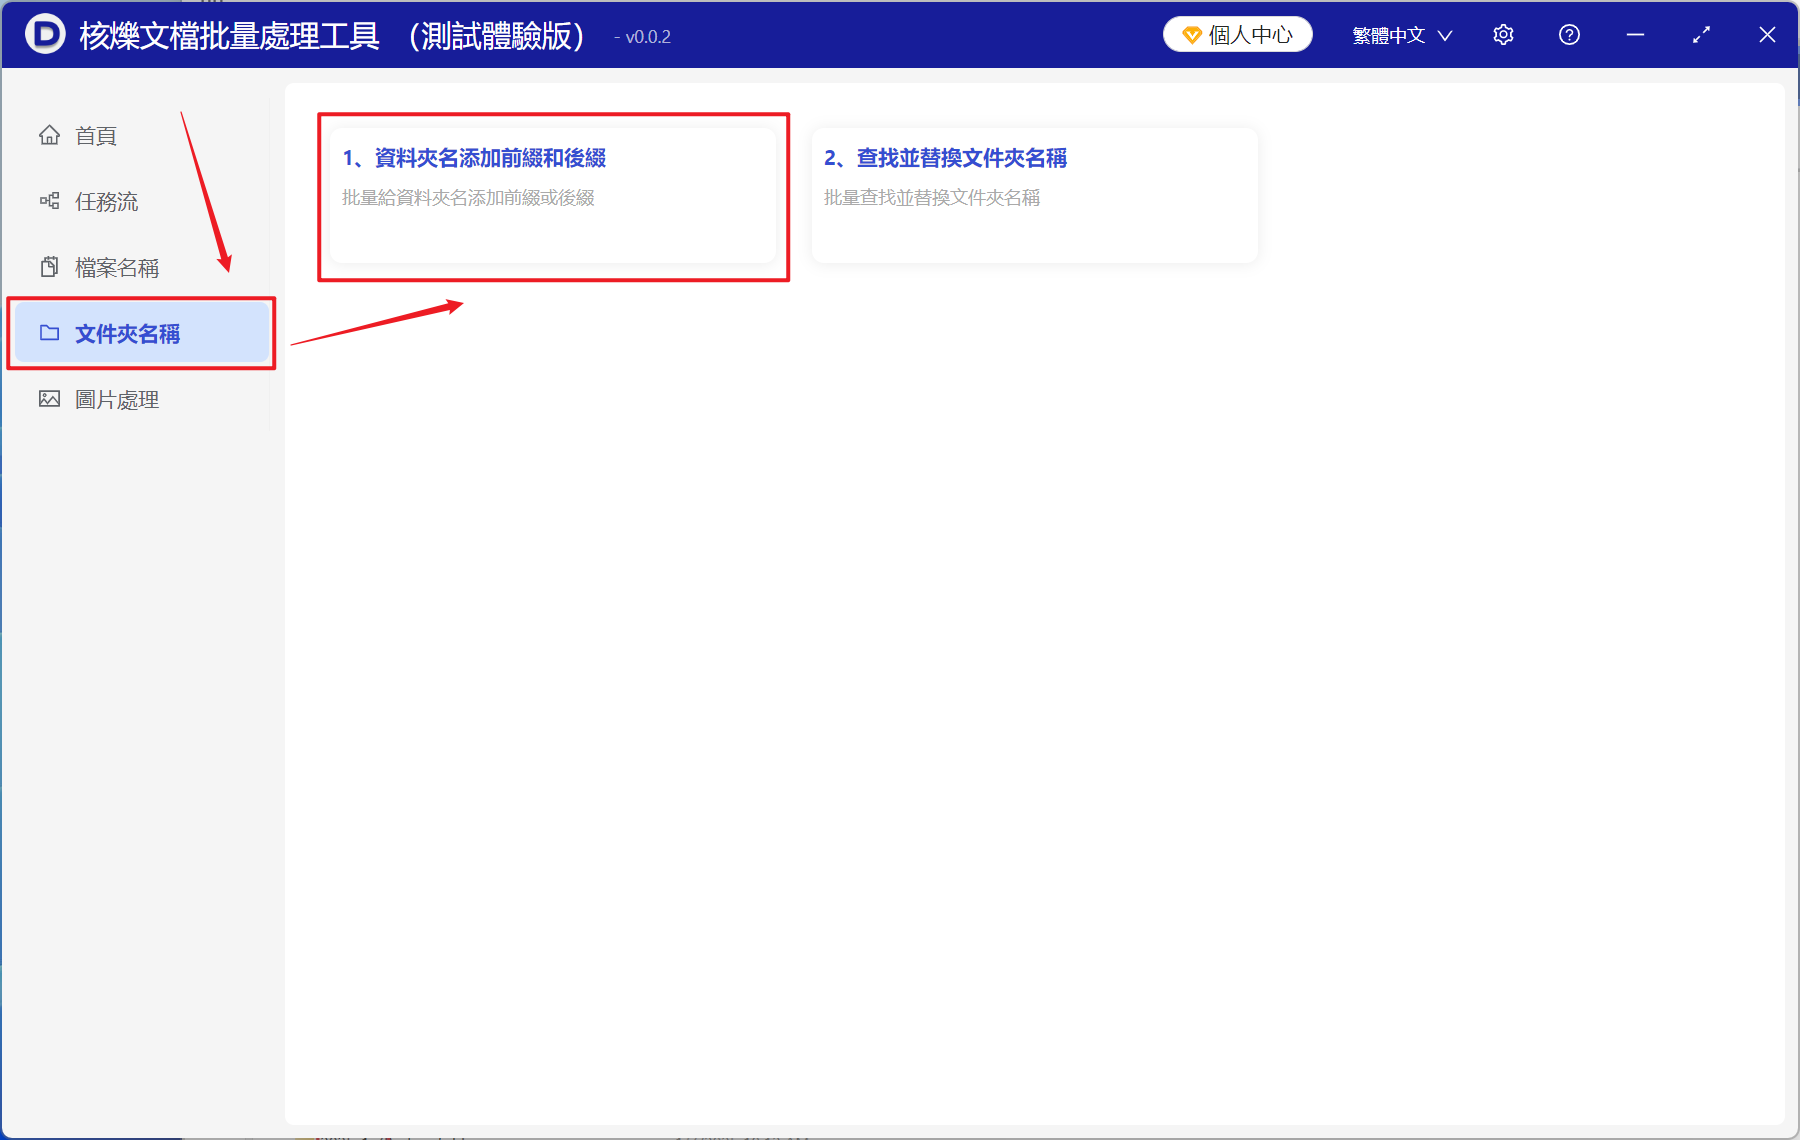Click the v0.0.2 version label
This screenshot has width=1800, height=1140.
pos(643,37)
